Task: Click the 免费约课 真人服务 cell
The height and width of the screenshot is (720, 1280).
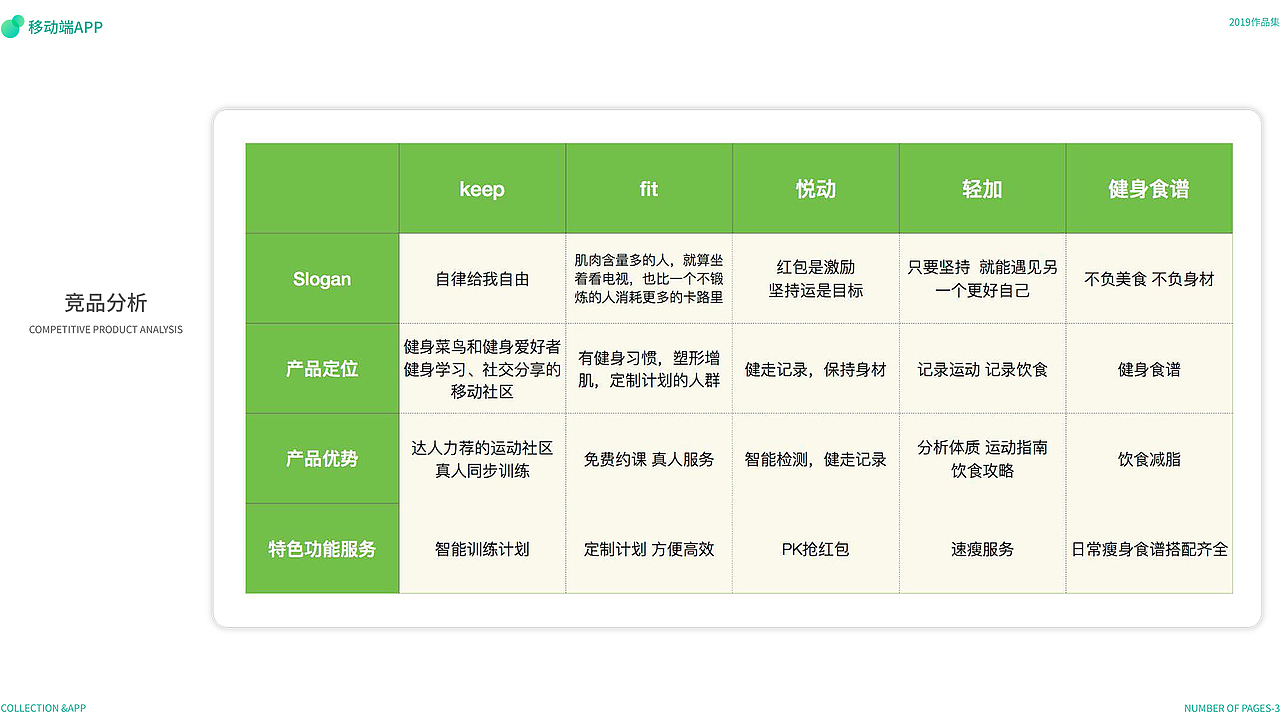Action: pos(649,459)
